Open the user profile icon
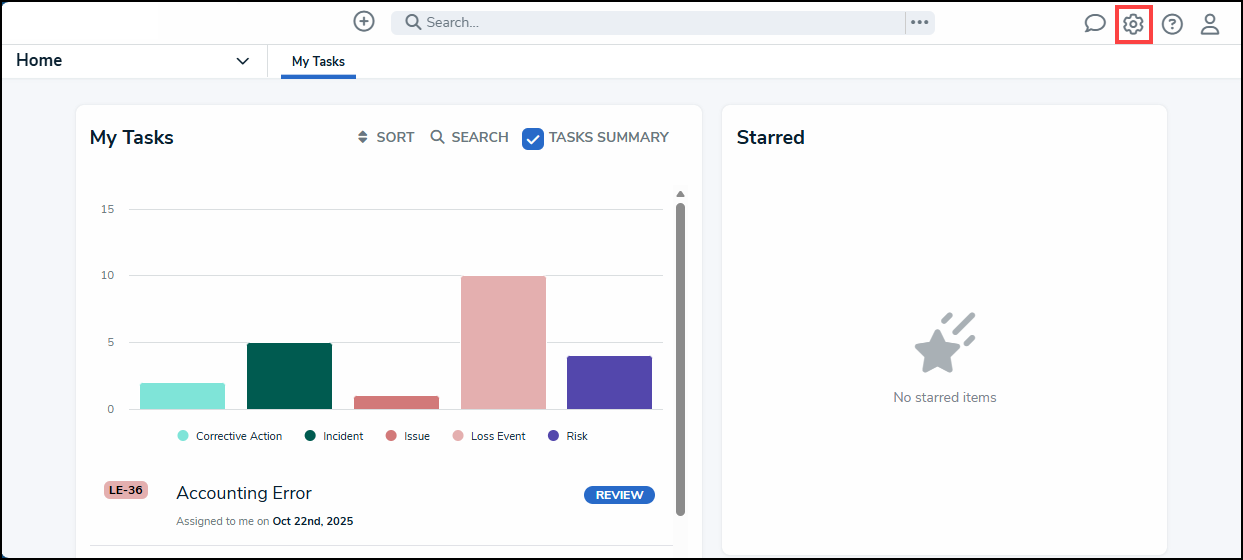This screenshot has width=1243, height=560. (1210, 24)
